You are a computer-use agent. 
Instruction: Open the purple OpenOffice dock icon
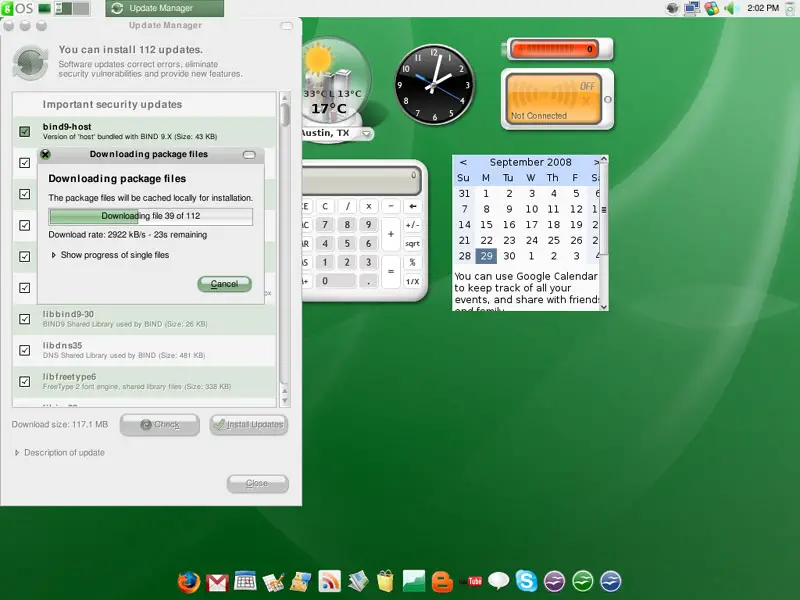(x=555, y=582)
